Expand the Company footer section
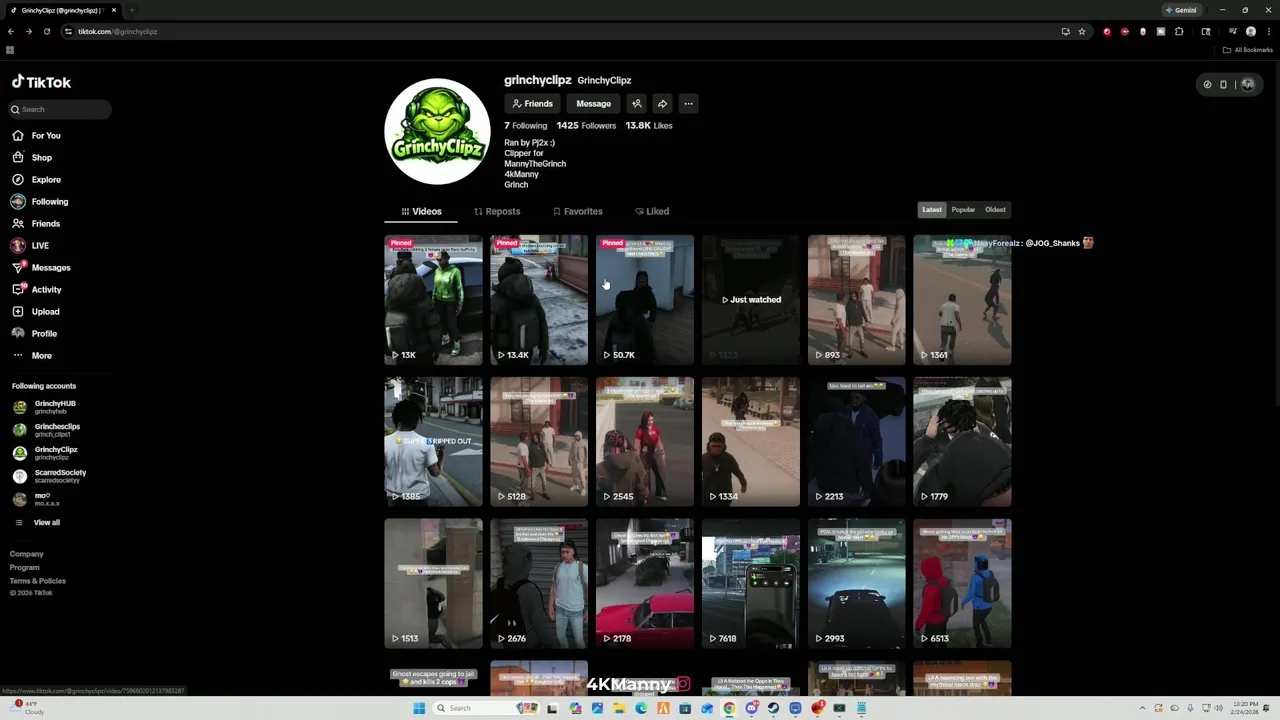1280x720 pixels. (x=27, y=554)
